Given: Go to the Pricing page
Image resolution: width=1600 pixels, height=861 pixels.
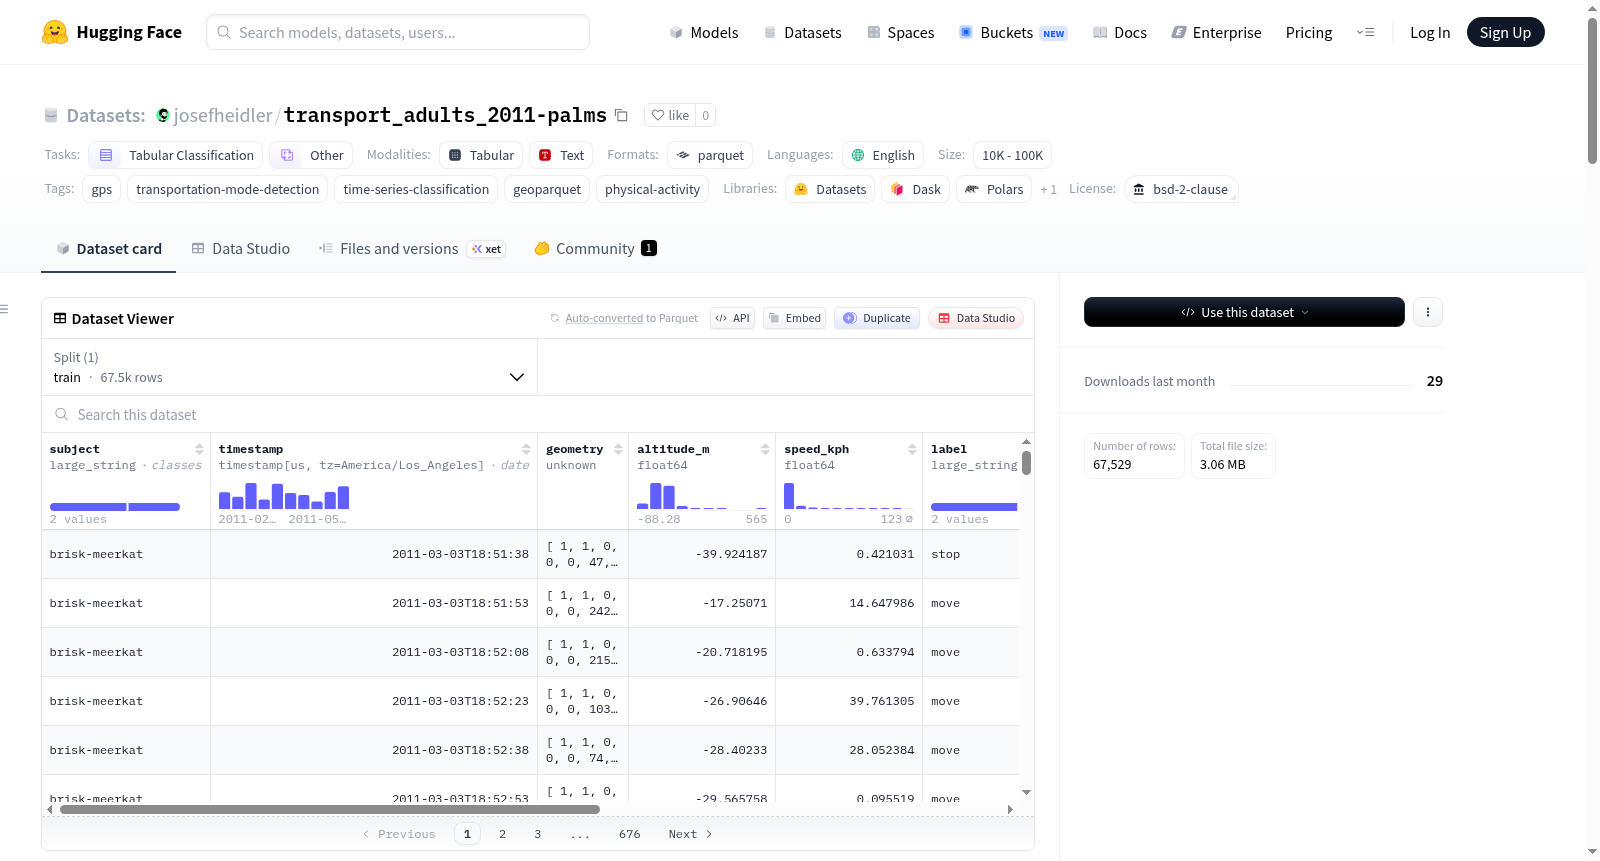Looking at the screenshot, I should click(1309, 32).
